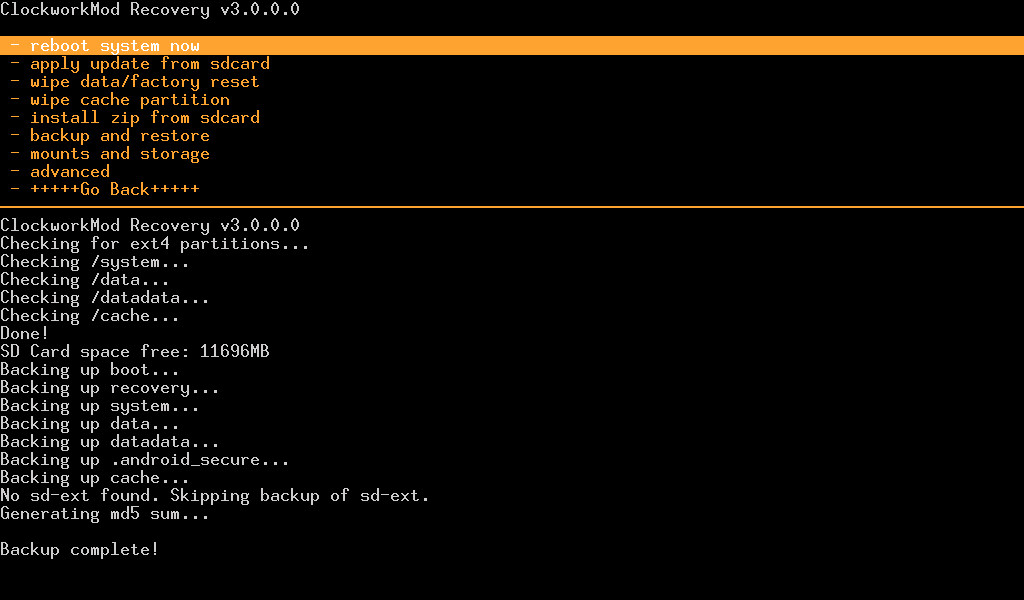
Task: Select "+++++Go Back+++++" entry
Action: point(105,189)
